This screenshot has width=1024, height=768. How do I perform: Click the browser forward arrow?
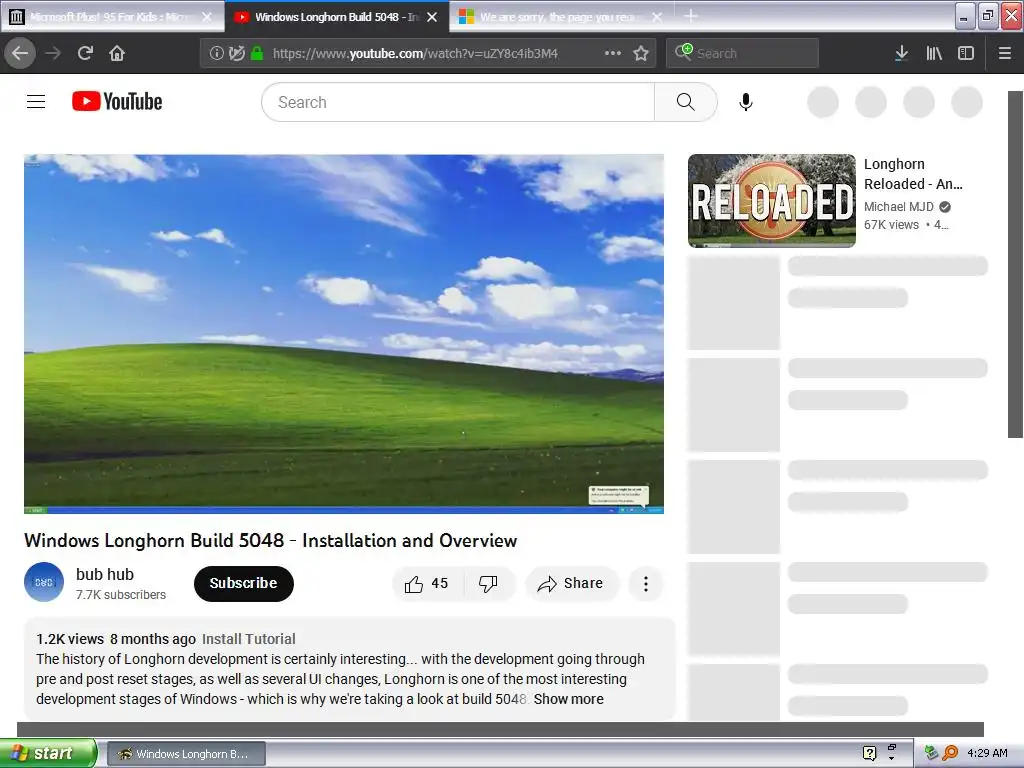pos(53,53)
